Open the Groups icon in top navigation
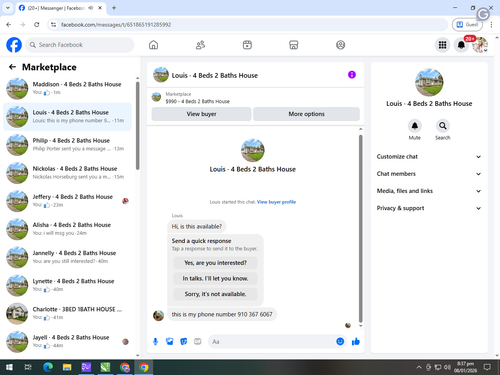 pos(340,45)
